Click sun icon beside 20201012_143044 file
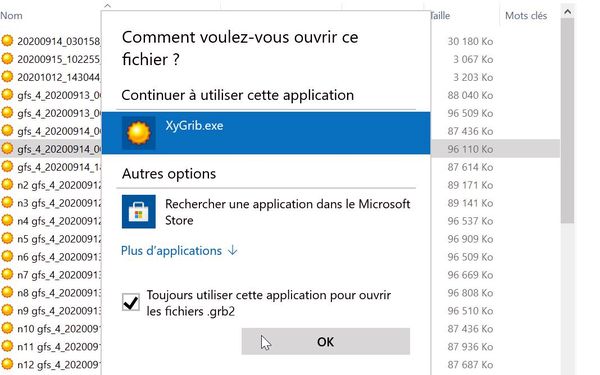600x375 pixels. click(x=7, y=76)
